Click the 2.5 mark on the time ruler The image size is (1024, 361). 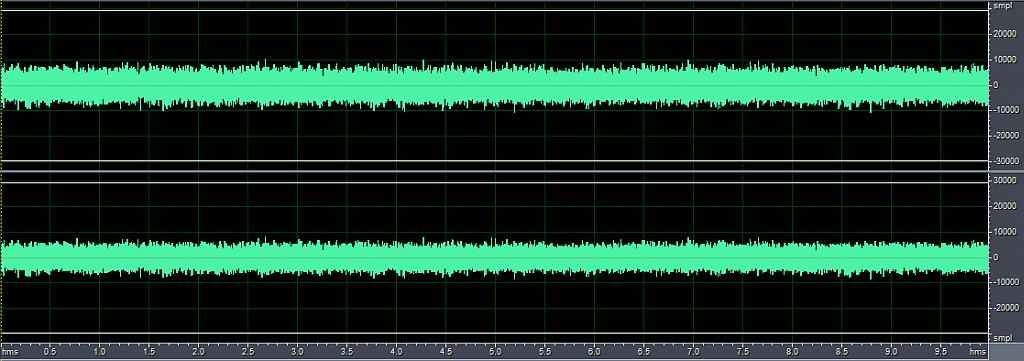tap(248, 351)
